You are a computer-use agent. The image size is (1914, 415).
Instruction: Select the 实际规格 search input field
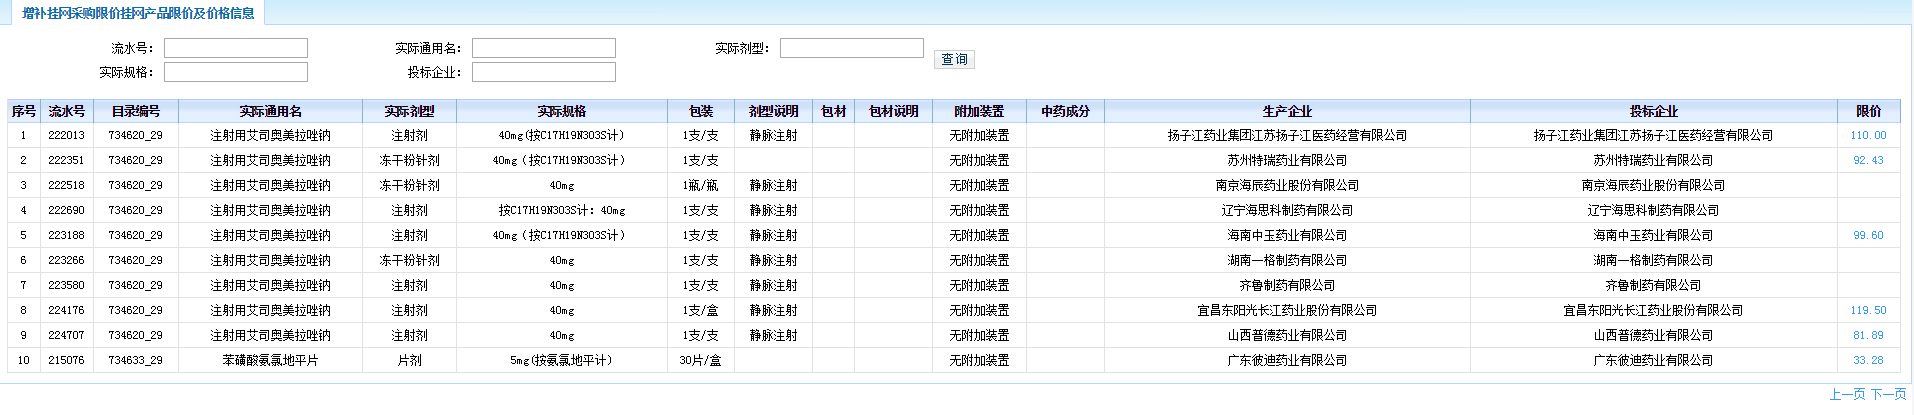click(236, 72)
